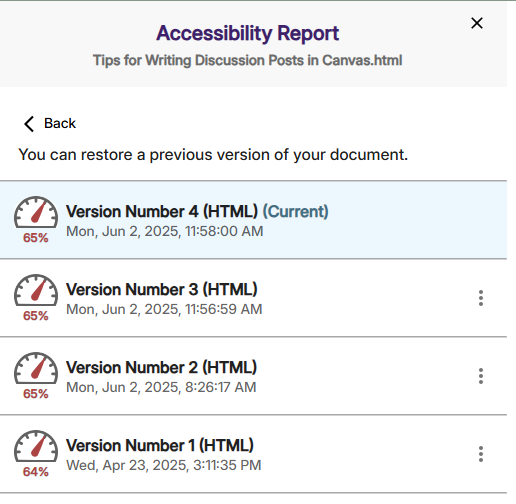Select the Version Number 1 (HTML) title
516x504 pixels.
[x=160, y=445]
